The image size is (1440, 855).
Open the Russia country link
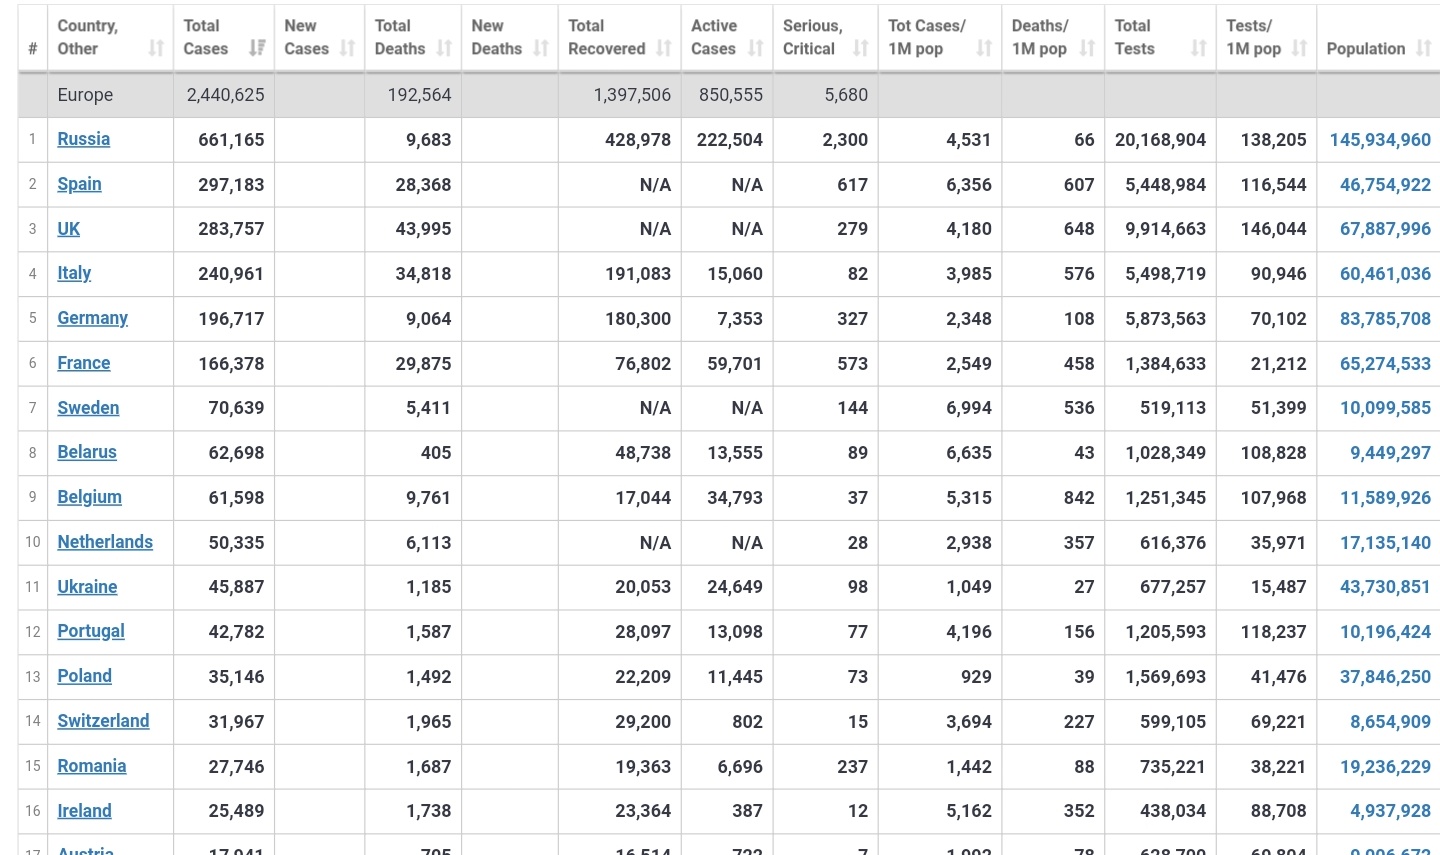[84, 139]
